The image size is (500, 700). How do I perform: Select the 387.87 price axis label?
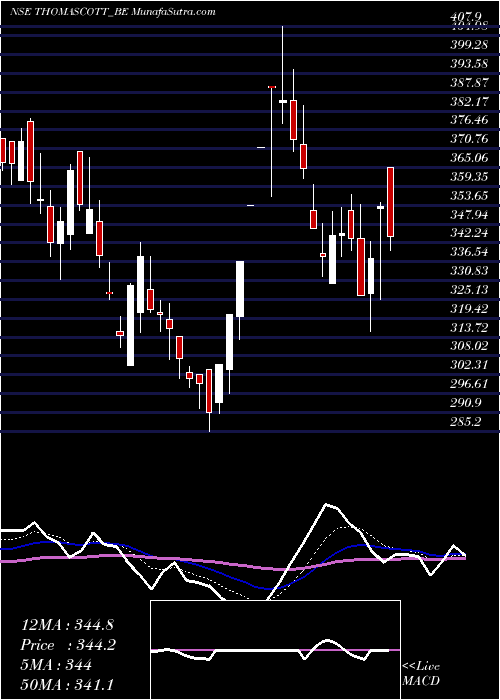coord(469,83)
